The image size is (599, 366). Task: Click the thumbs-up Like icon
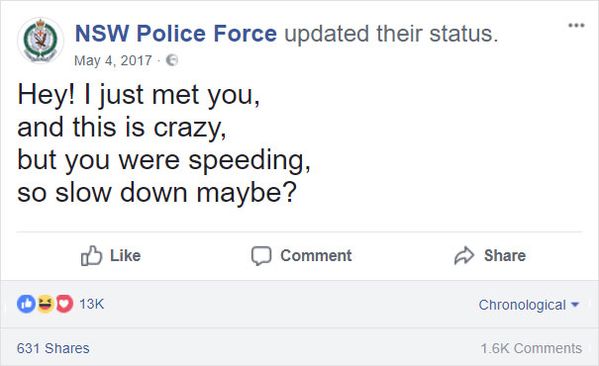click(91, 255)
